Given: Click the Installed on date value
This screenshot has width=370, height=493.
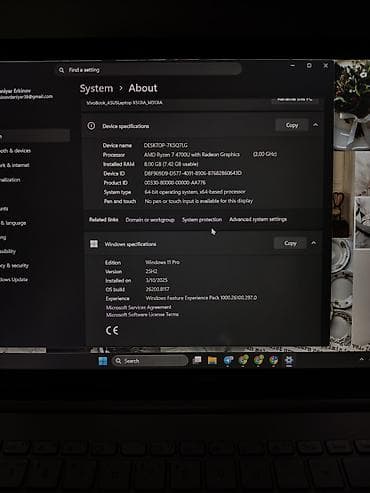Looking at the screenshot, I should pos(156,280).
